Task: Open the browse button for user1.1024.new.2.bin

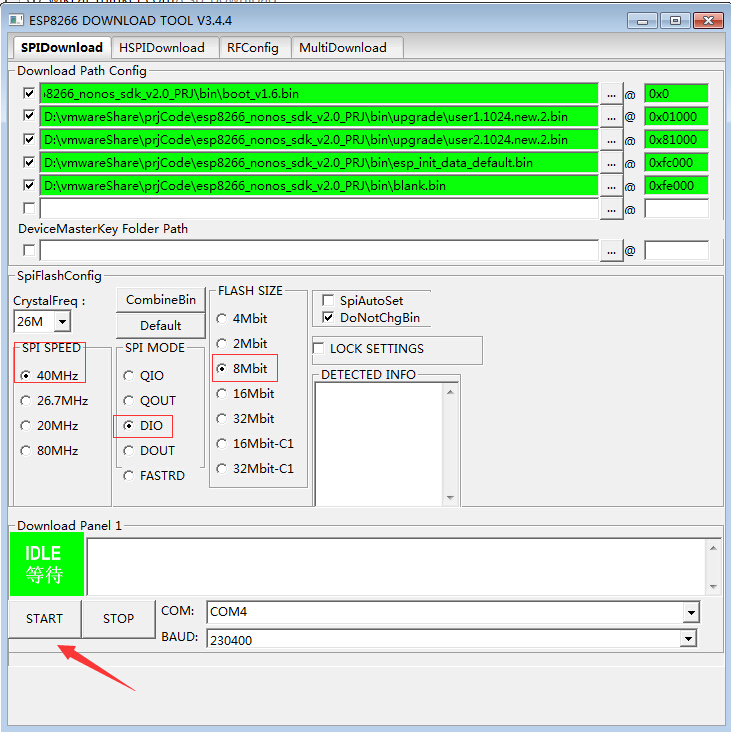Action: [612, 117]
